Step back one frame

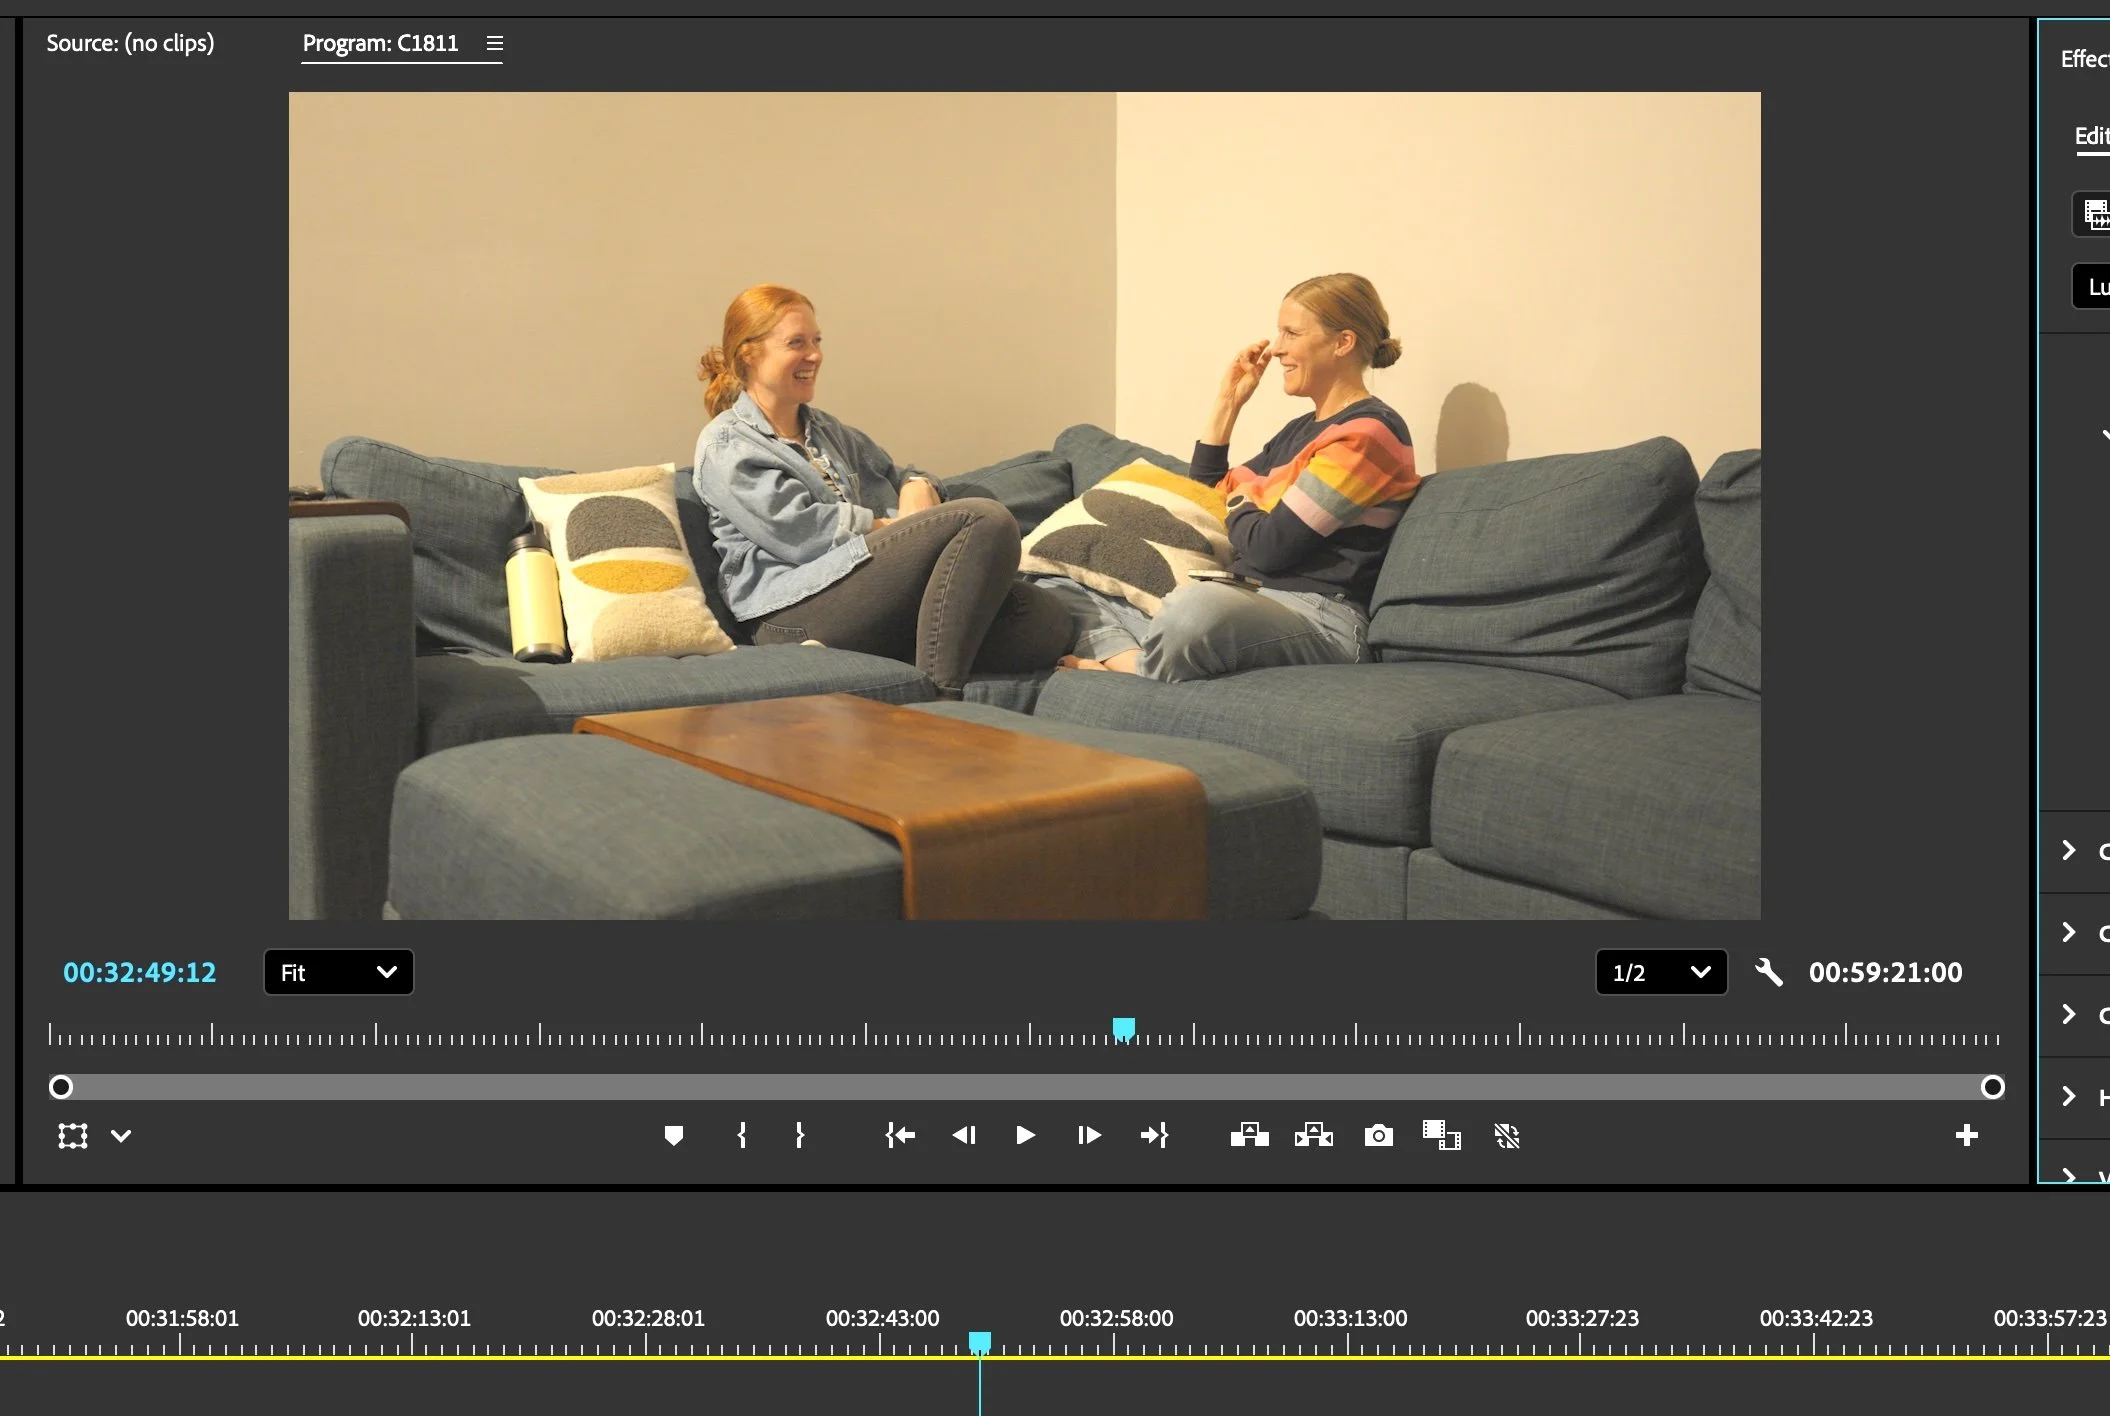[x=963, y=1135]
